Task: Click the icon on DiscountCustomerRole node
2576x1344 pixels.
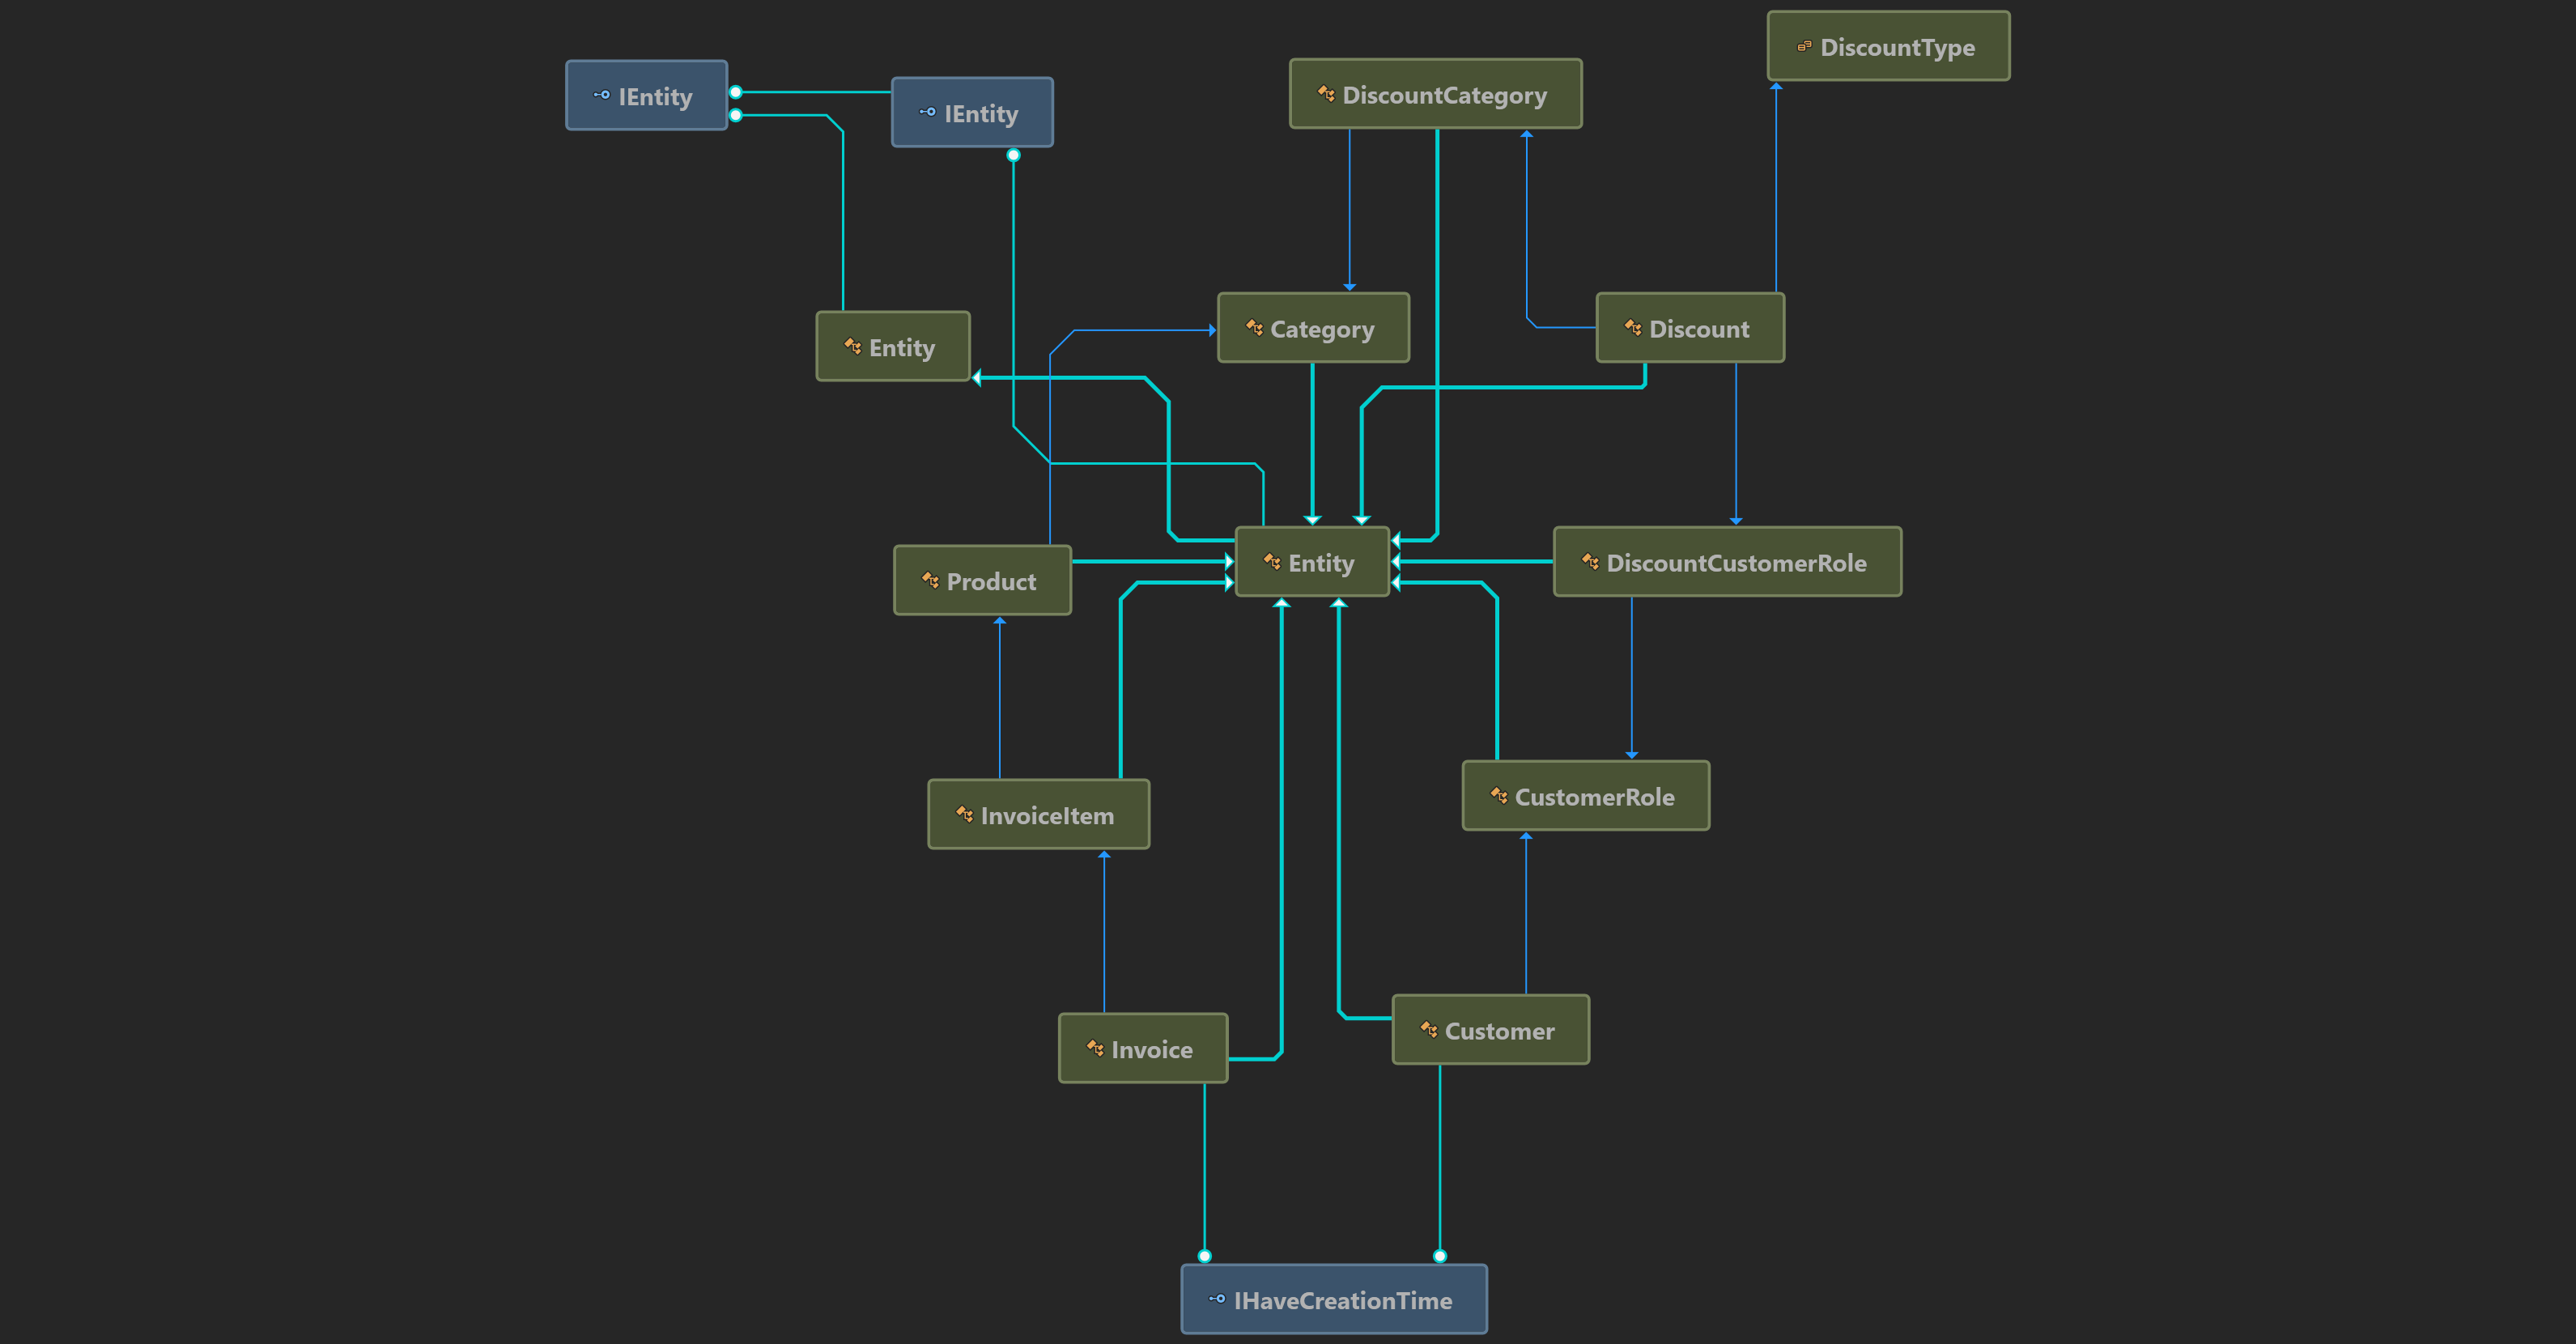Action: (1590, 562)
